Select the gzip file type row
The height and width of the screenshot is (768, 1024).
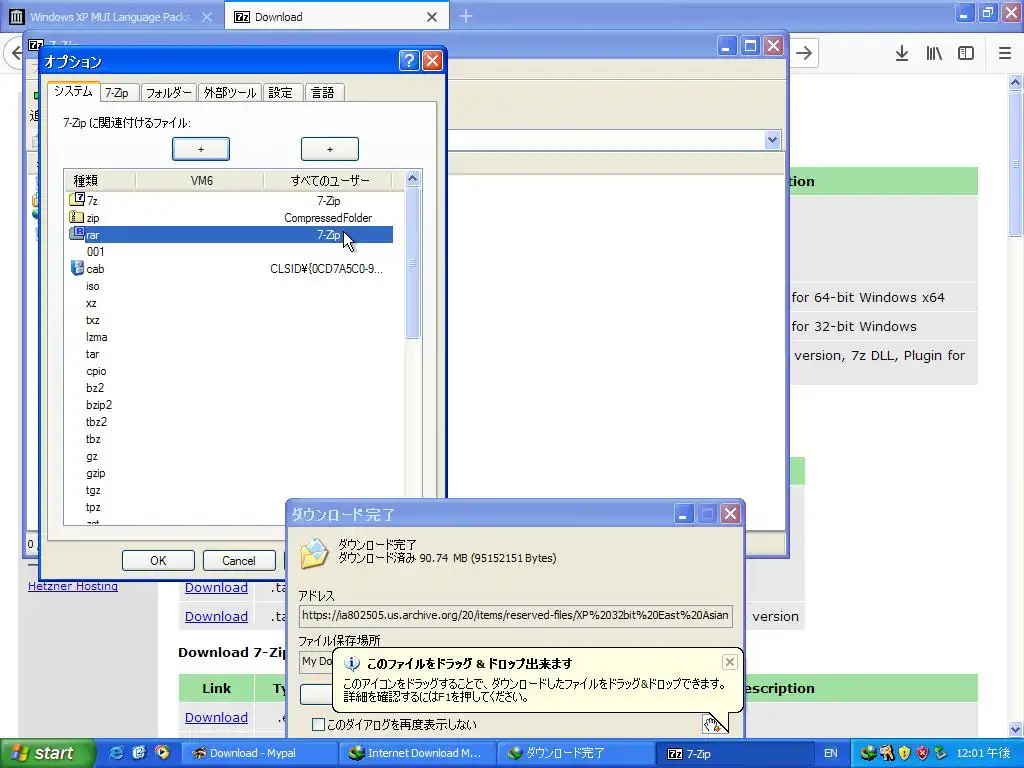pyautogui.click(x=229, y=473)
